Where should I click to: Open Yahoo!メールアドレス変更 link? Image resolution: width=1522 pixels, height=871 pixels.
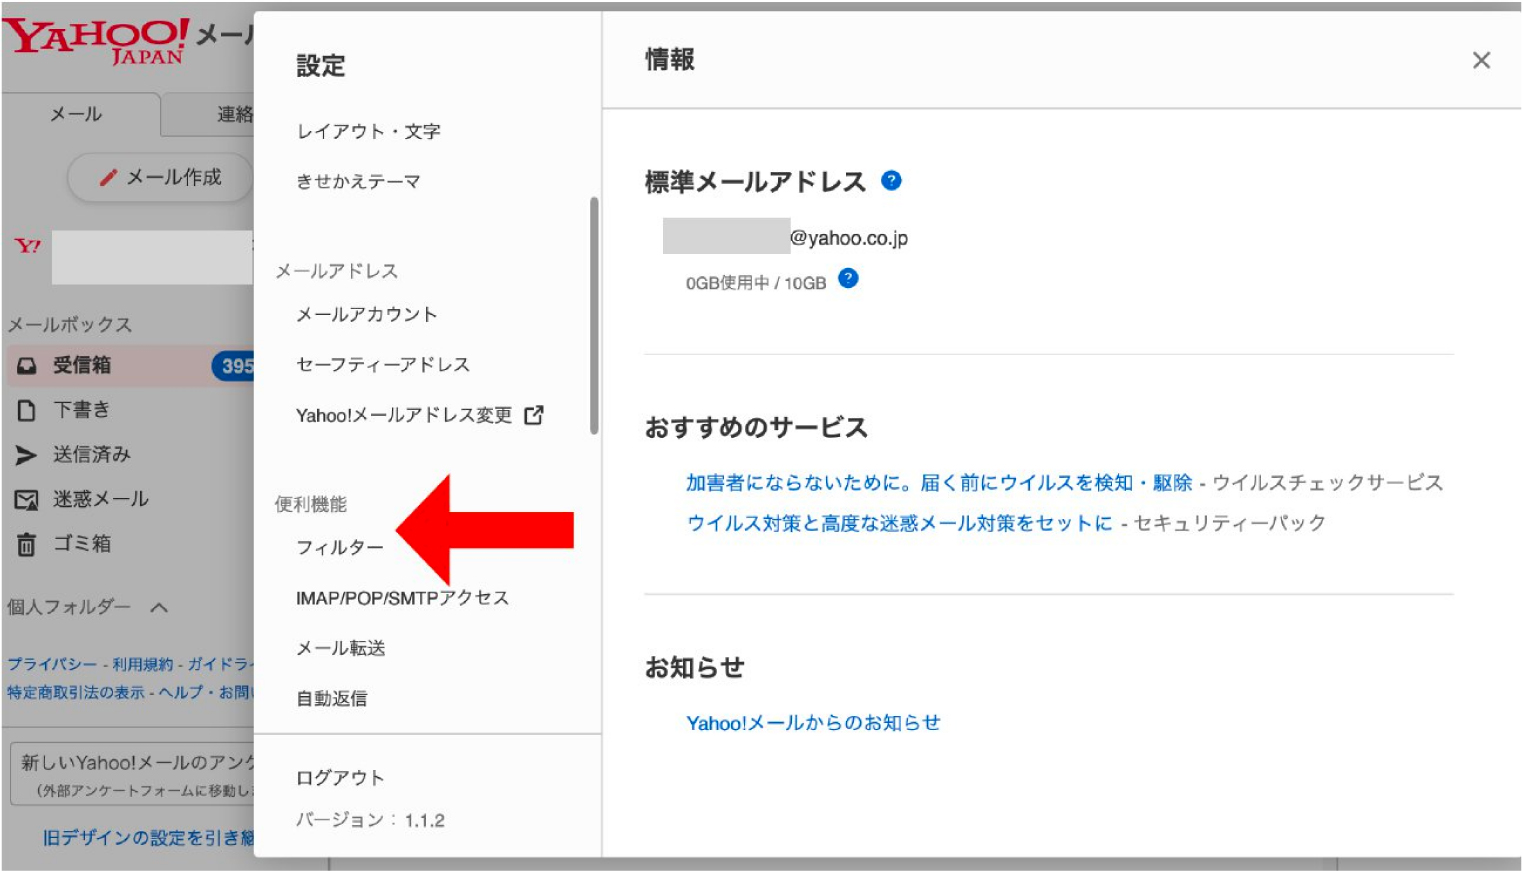tap(404, 415)
